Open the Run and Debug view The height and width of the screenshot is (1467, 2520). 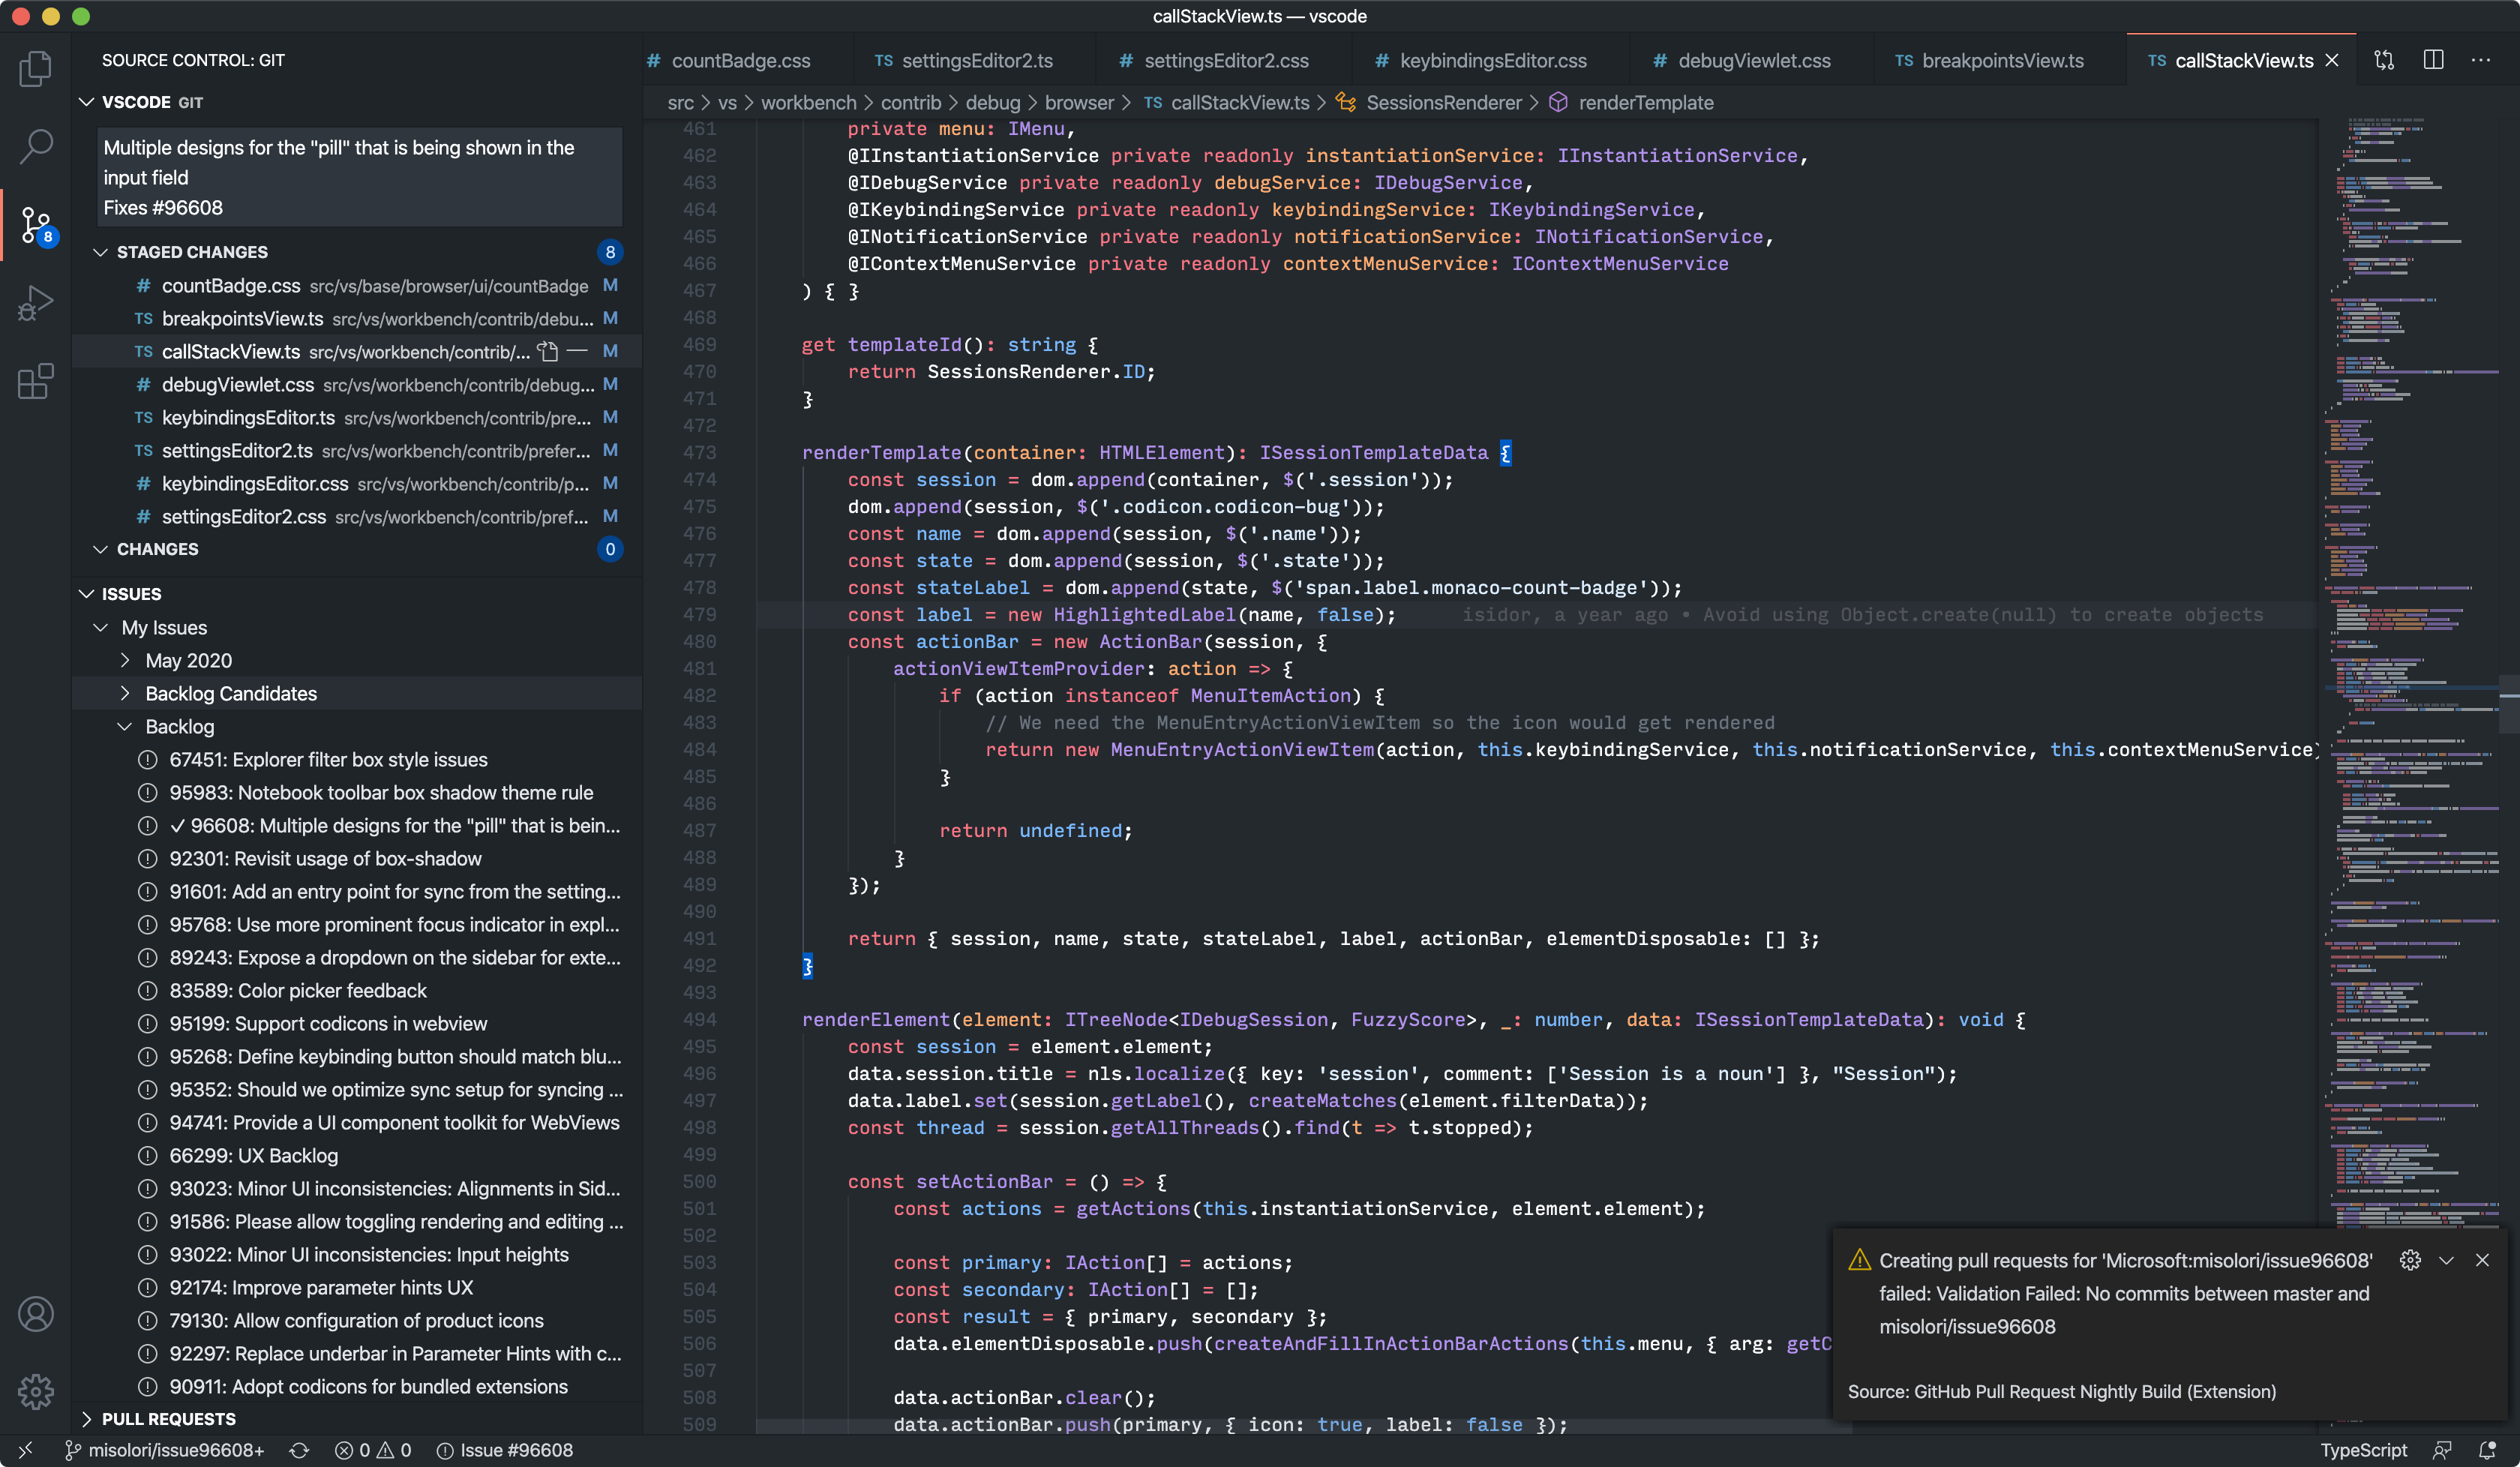tap(36, 302)
